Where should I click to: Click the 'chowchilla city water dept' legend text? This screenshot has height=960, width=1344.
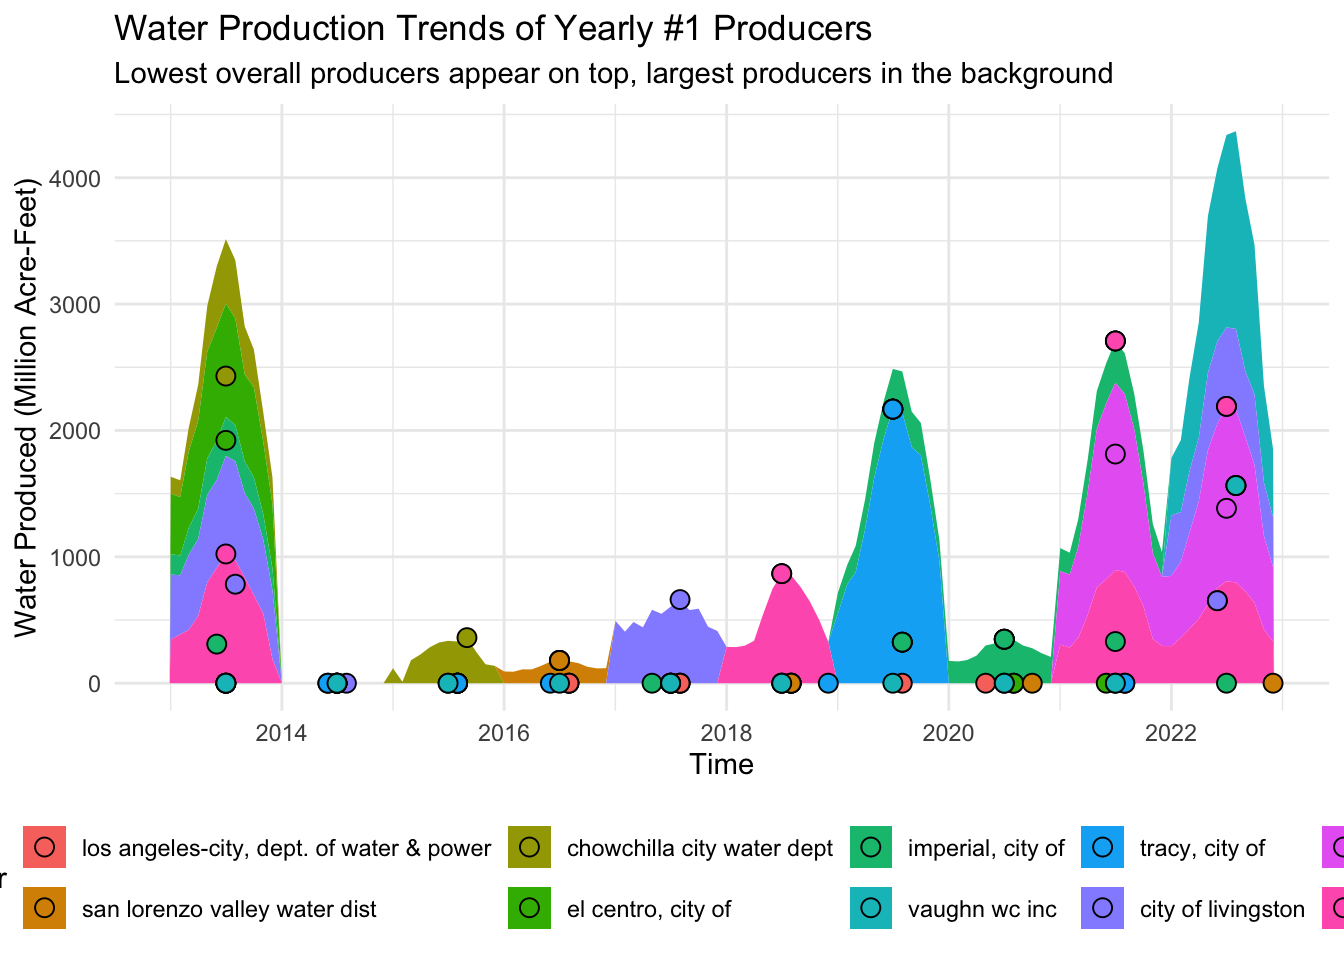[x=699, y=848]
